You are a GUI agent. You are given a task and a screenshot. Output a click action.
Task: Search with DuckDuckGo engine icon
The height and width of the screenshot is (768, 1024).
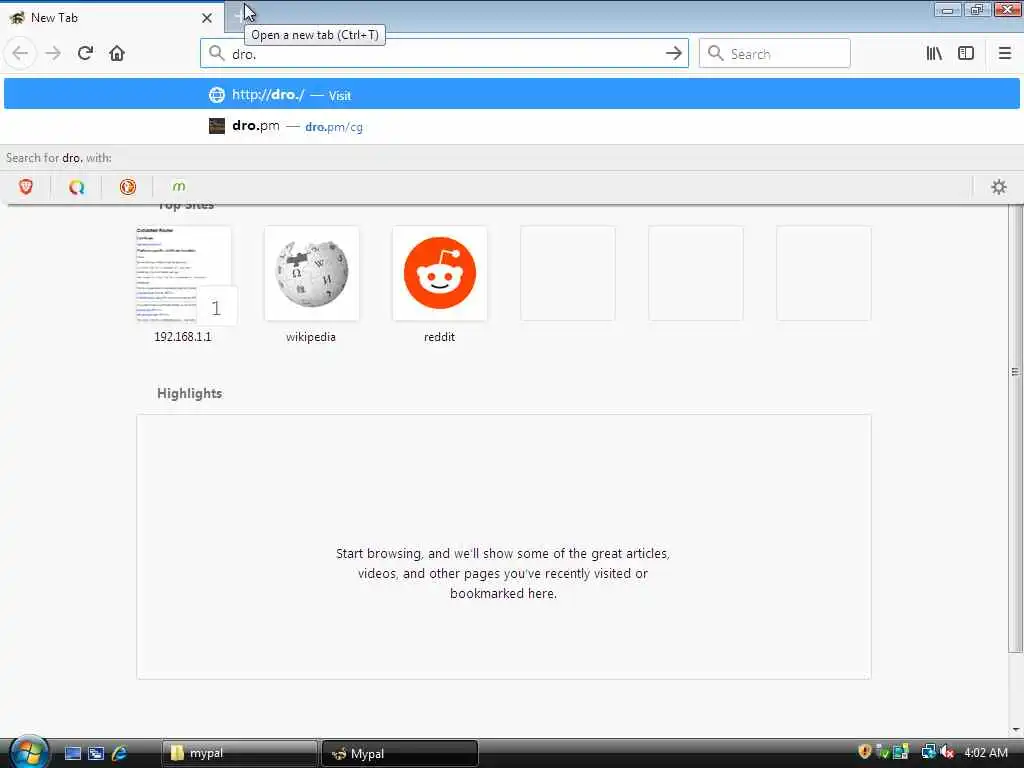tap(128, 187)
